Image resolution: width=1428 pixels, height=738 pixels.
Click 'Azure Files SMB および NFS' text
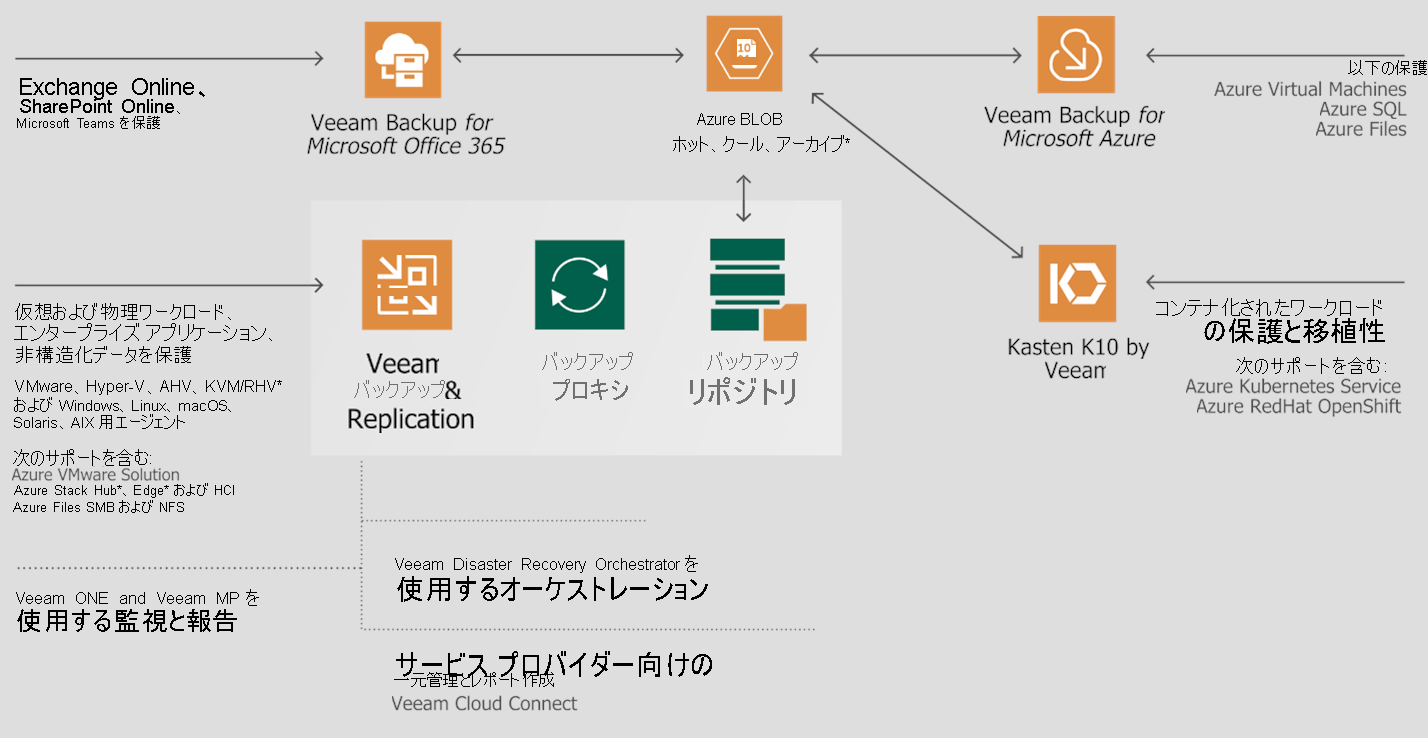[99, 507]
